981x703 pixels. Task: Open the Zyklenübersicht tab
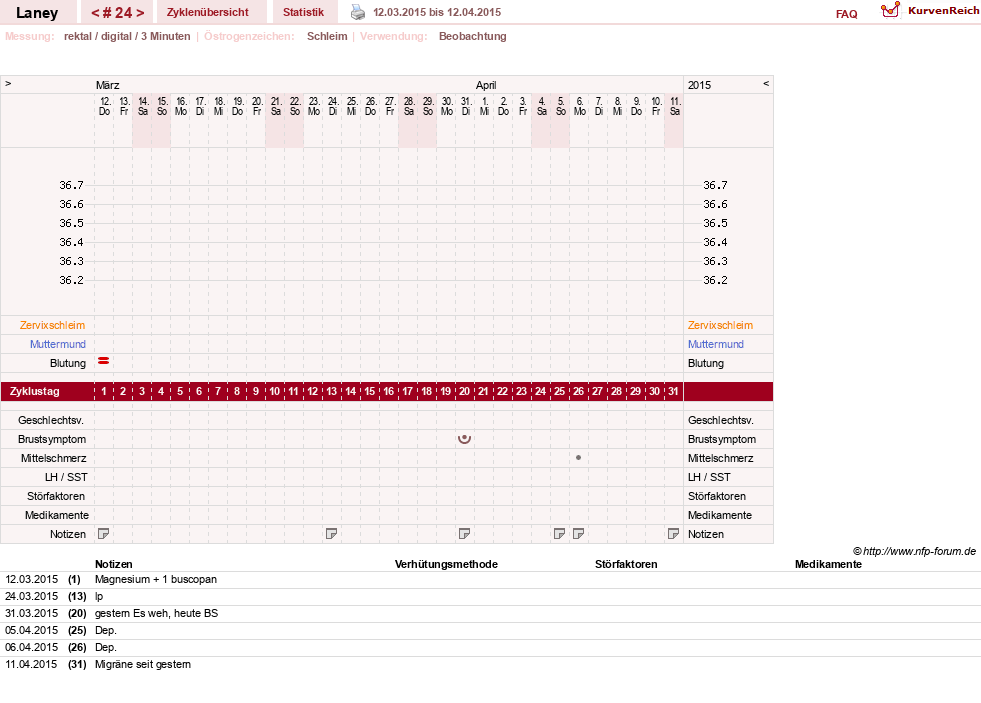point(208,13)
